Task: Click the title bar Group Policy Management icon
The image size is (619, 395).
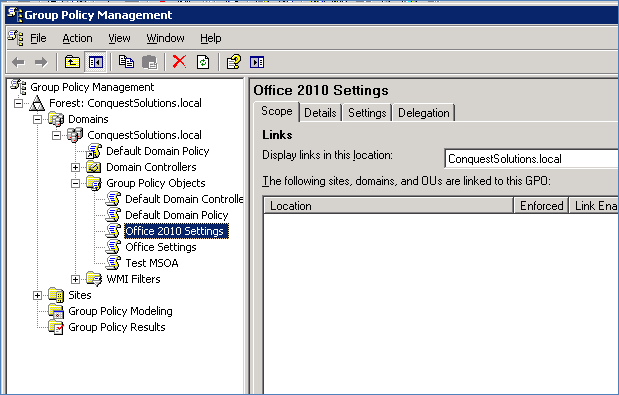Action: coord(15,15)
